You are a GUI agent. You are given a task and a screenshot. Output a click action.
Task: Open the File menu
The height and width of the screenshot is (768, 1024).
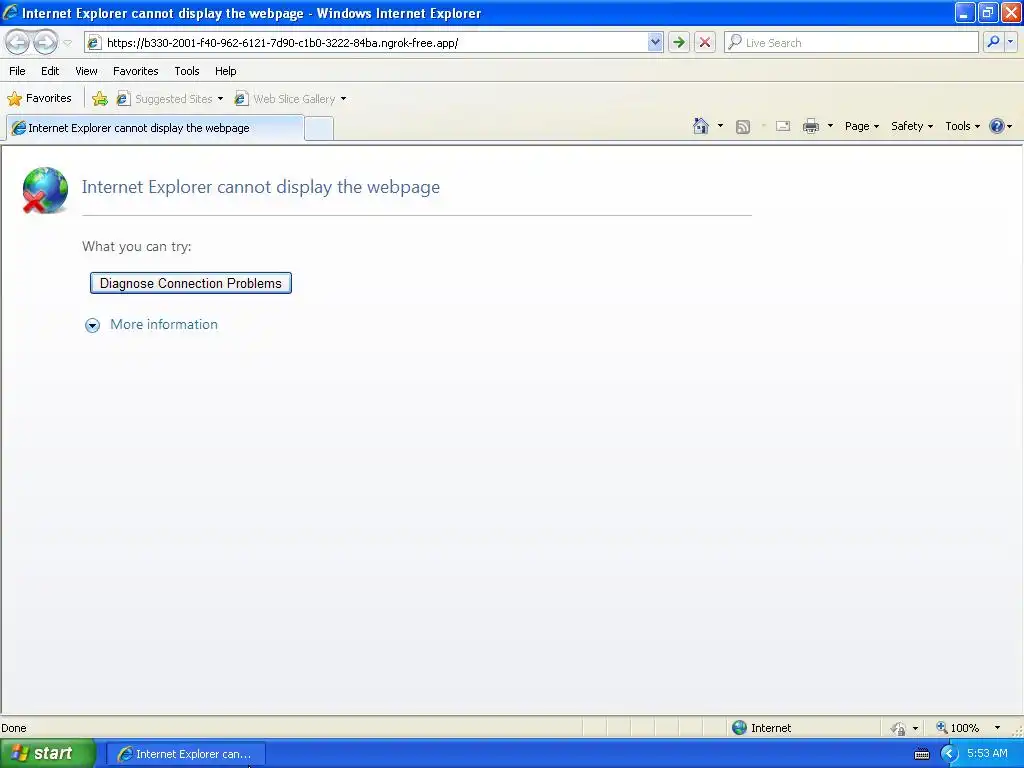[17, 71]
